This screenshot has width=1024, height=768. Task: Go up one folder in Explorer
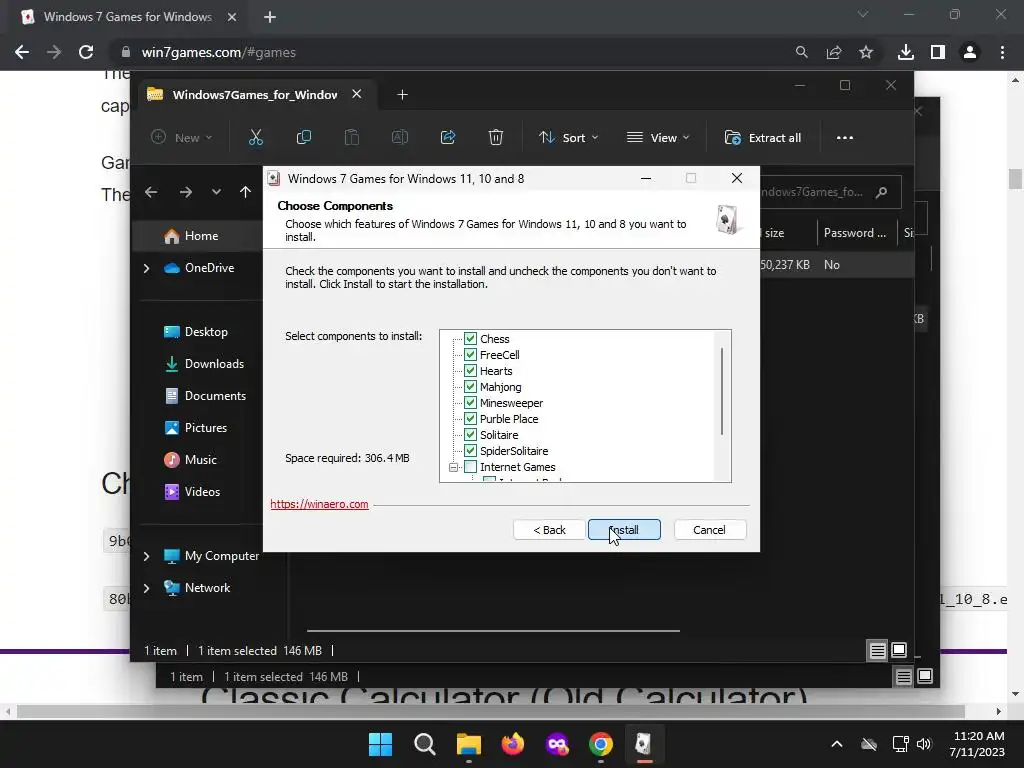246,192
